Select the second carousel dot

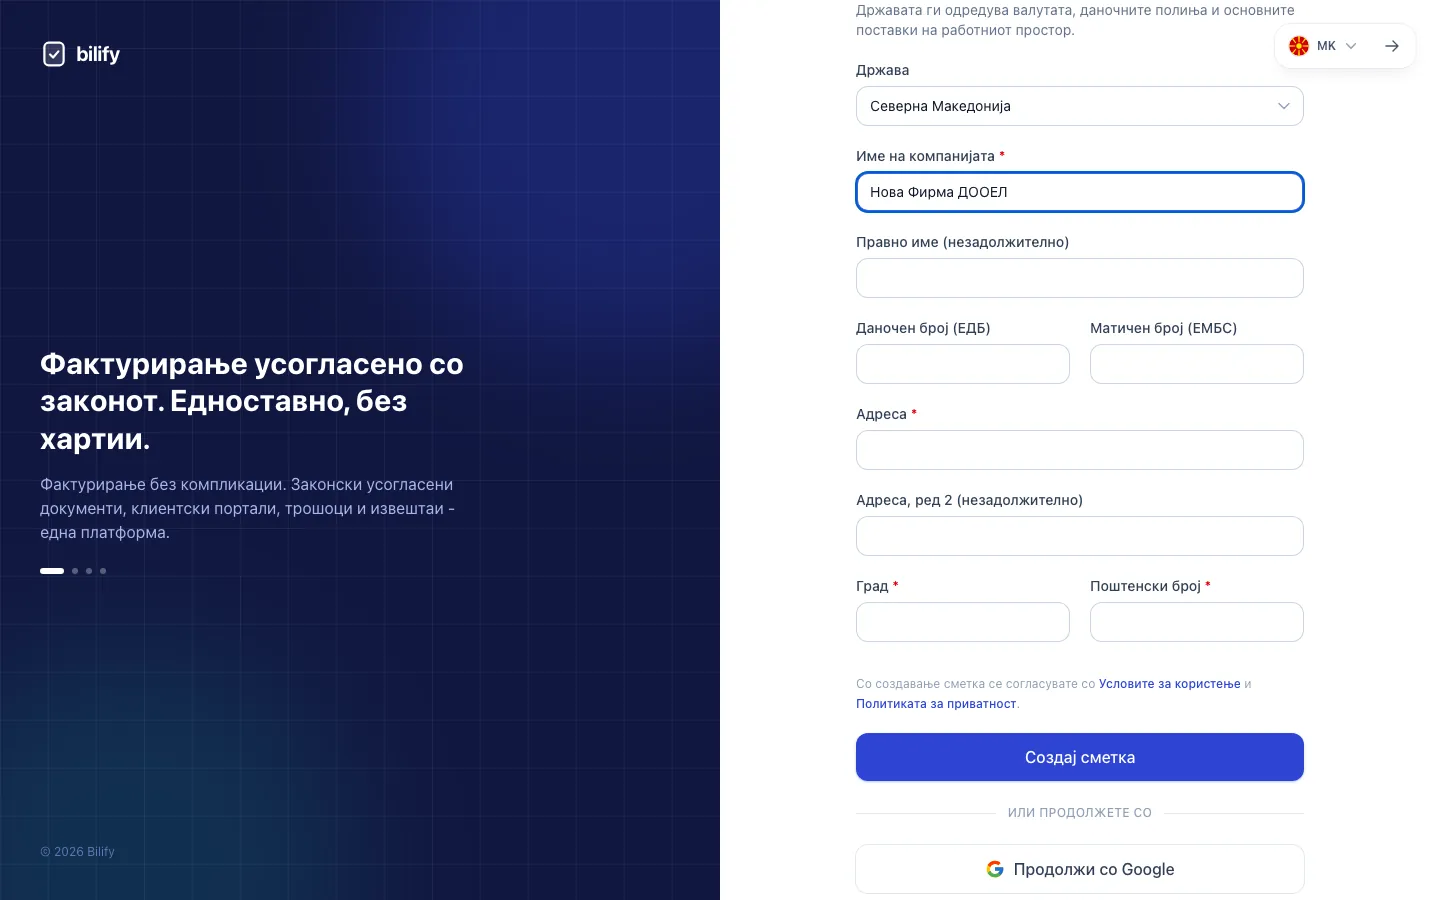(75, 571)
